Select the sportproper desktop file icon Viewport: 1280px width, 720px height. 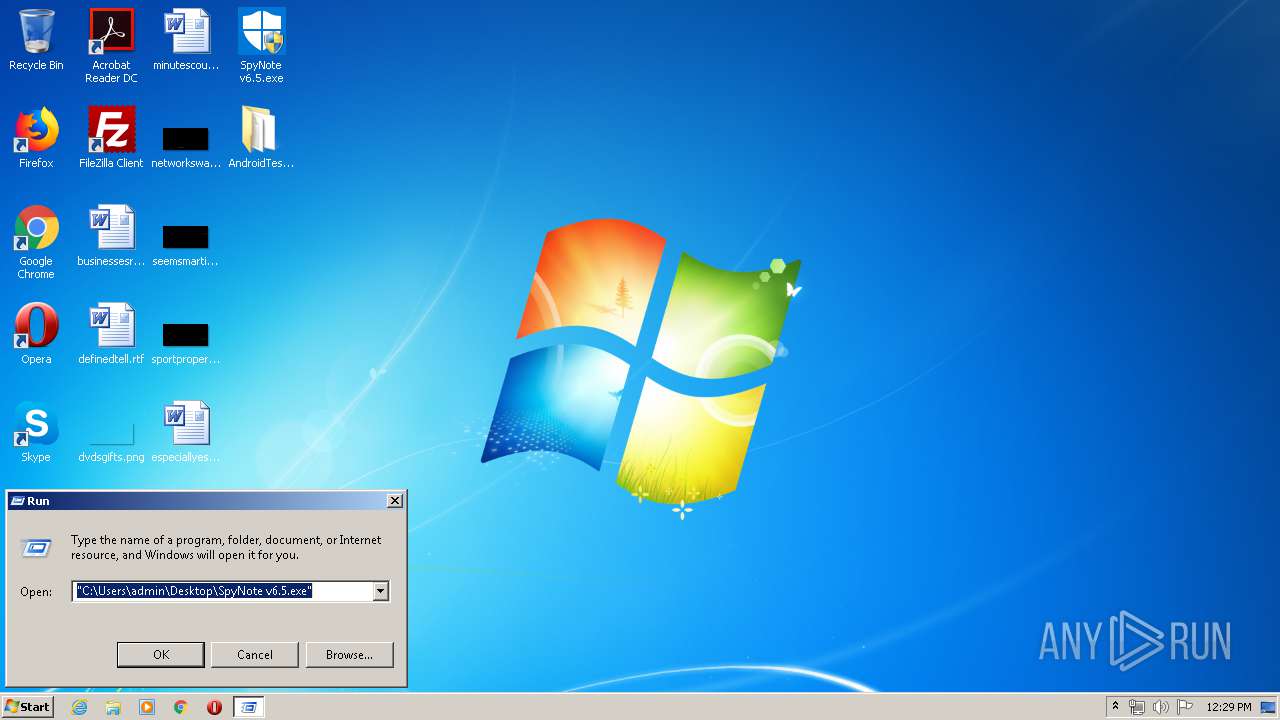coord(186,342)
